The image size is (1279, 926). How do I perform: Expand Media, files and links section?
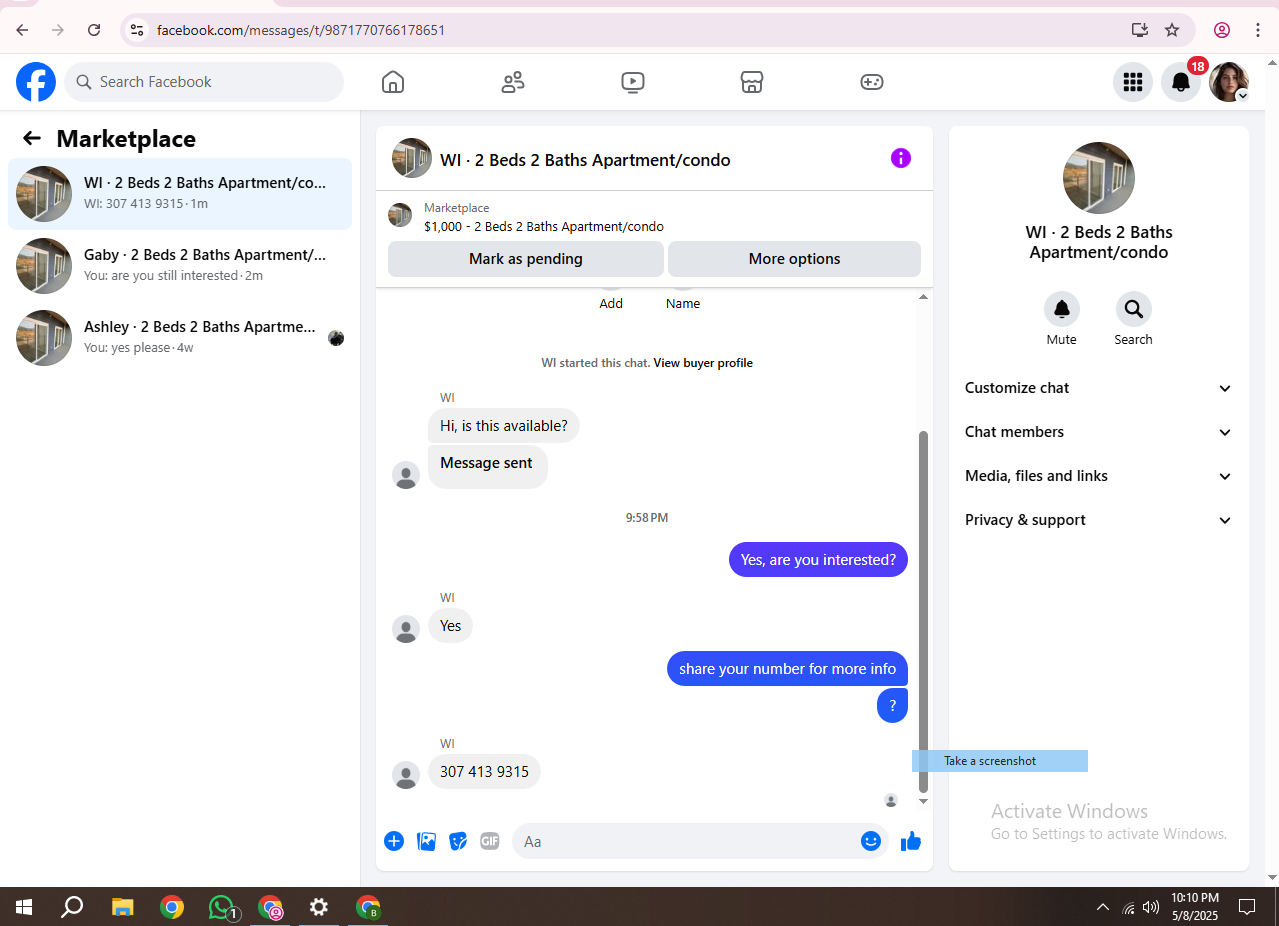tap(1098, 476)
